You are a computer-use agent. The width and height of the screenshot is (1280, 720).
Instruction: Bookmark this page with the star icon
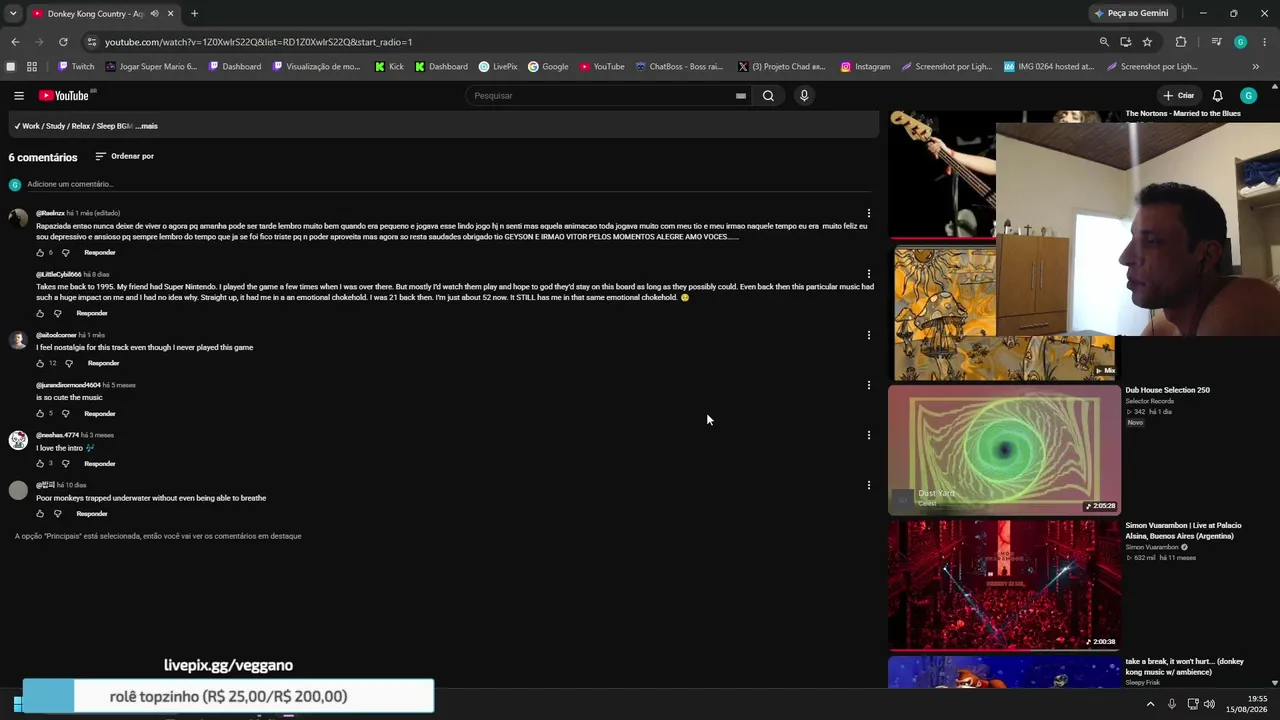[1147, 42]
